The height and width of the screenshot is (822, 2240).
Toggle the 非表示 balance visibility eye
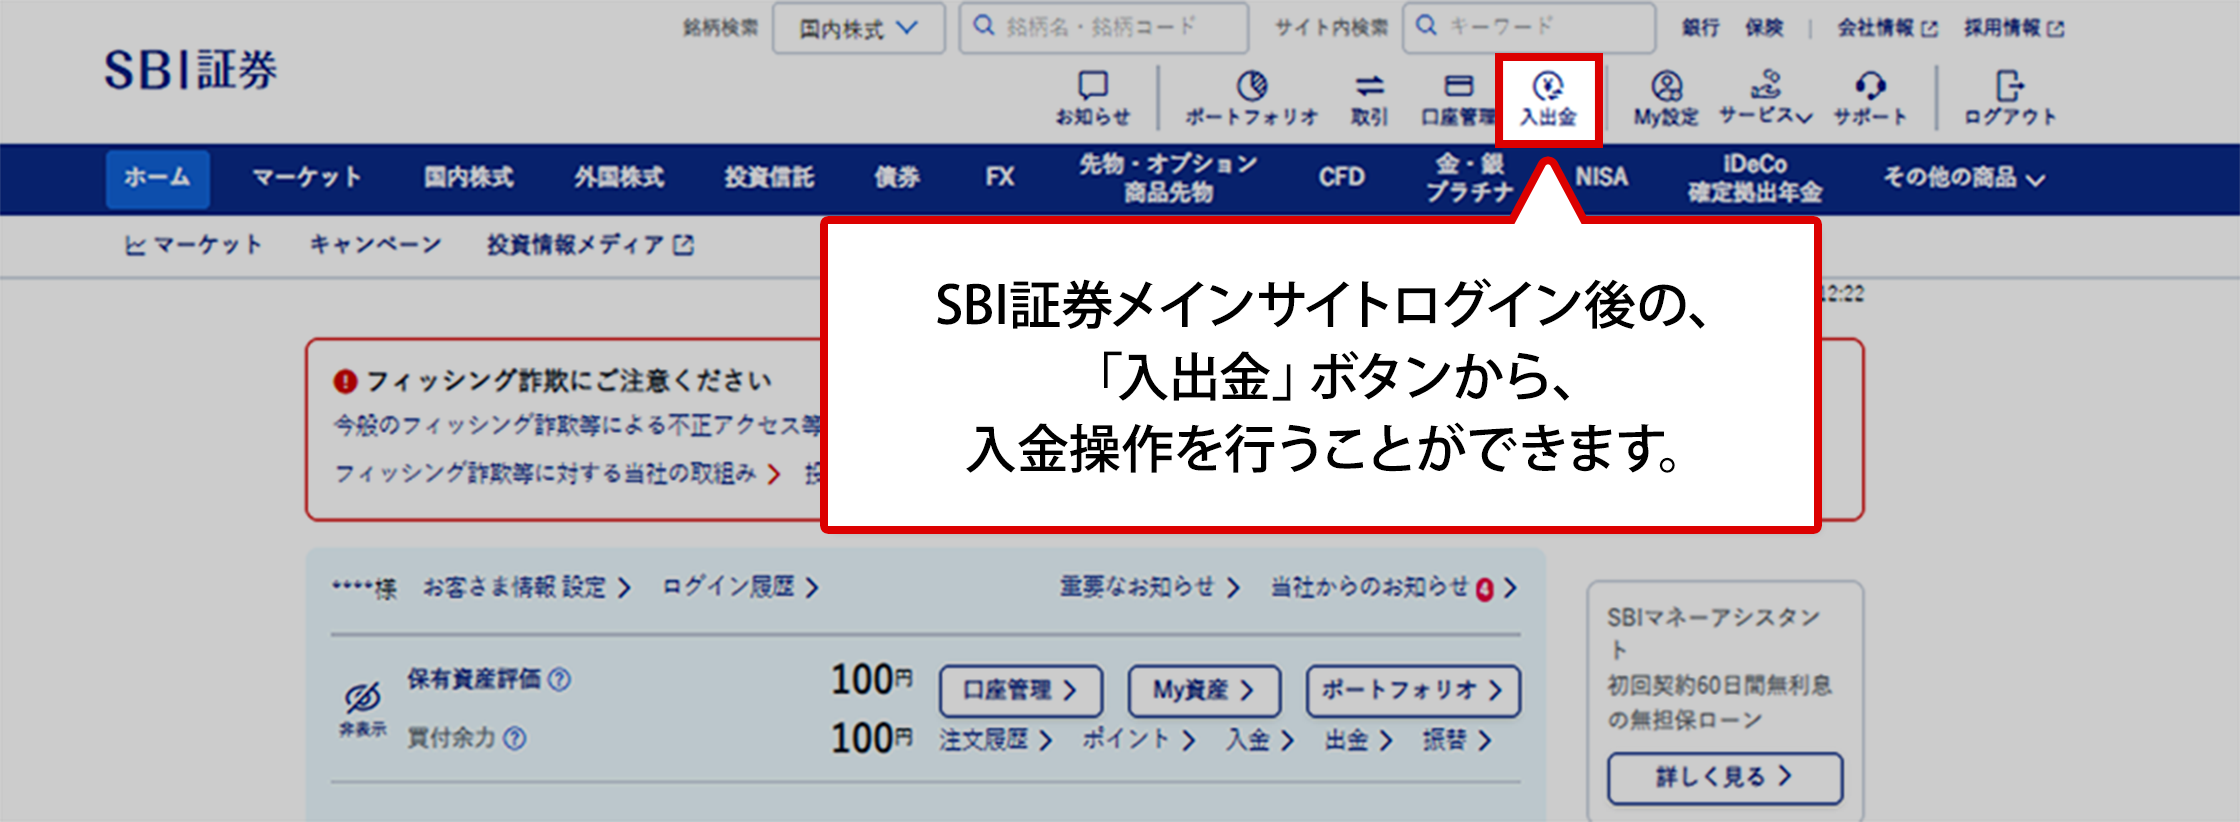(362, 709)
